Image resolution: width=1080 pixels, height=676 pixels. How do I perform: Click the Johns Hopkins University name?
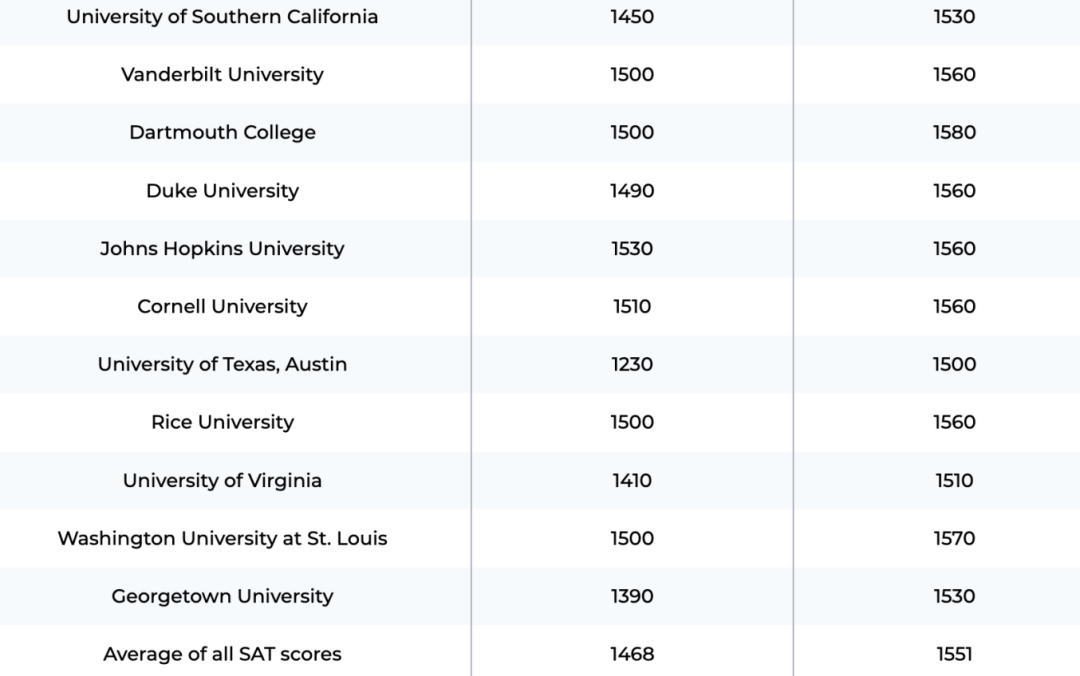click(x=222, y=249)
